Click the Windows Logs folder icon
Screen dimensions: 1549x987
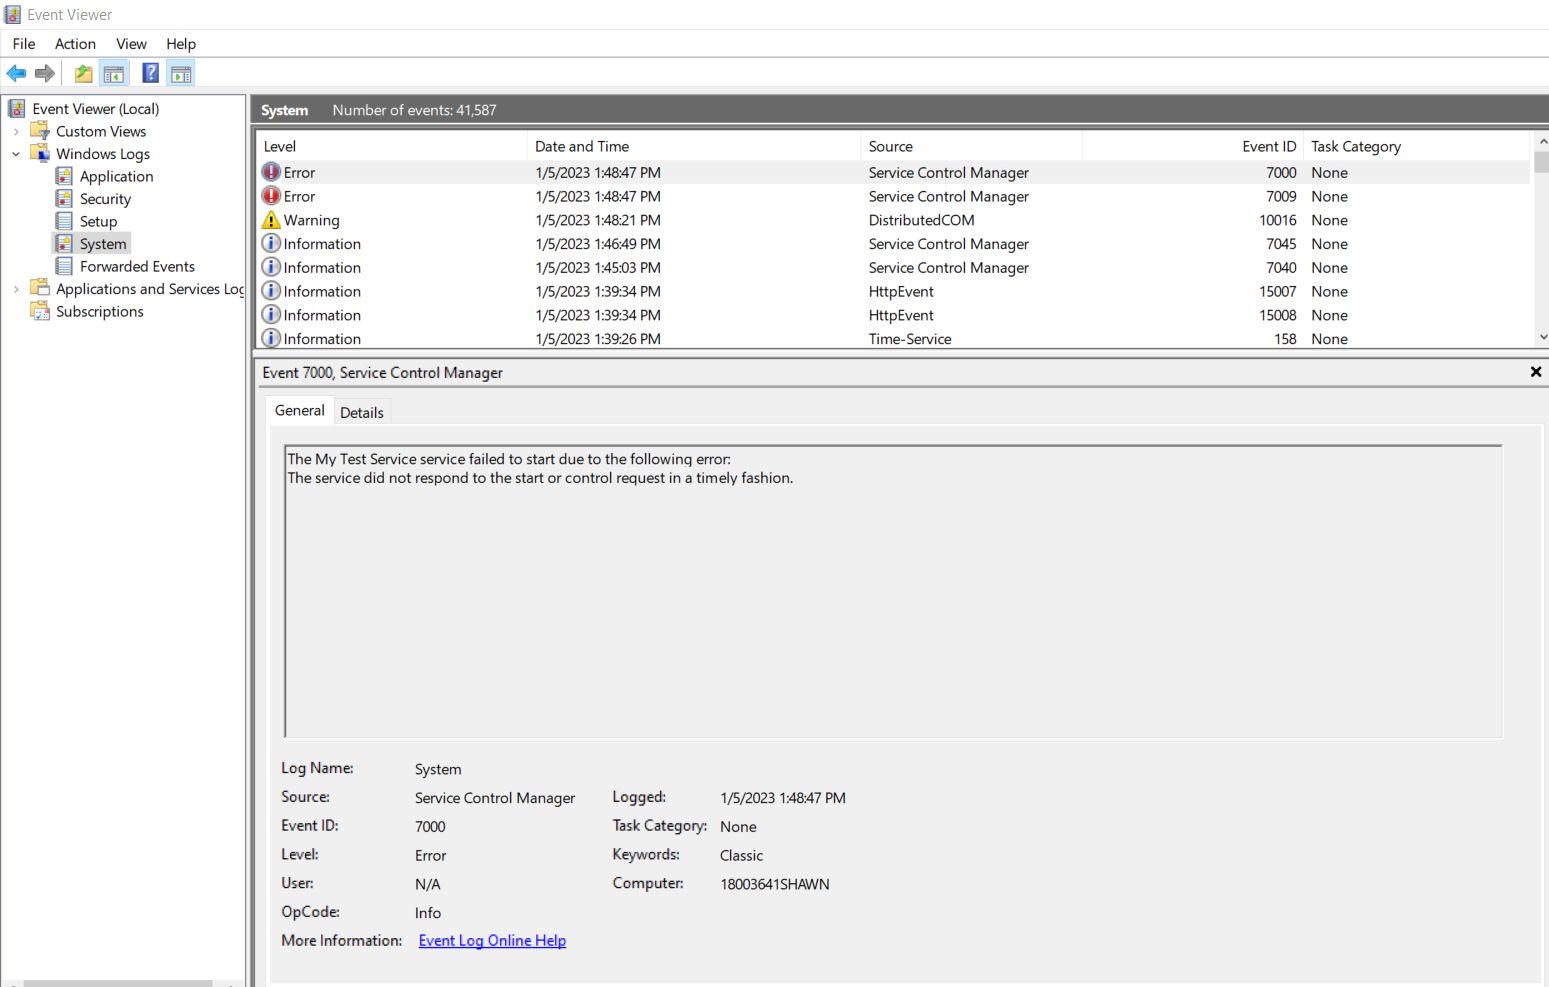tap(40, 153)
